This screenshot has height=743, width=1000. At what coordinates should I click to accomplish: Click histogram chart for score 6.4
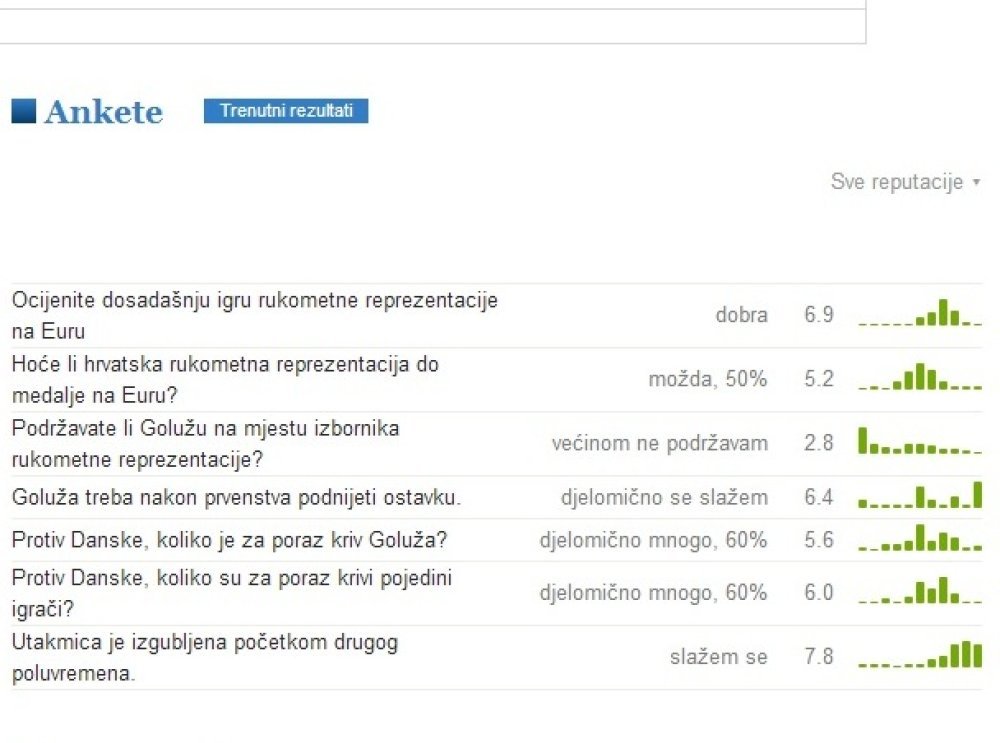(920, 496)
